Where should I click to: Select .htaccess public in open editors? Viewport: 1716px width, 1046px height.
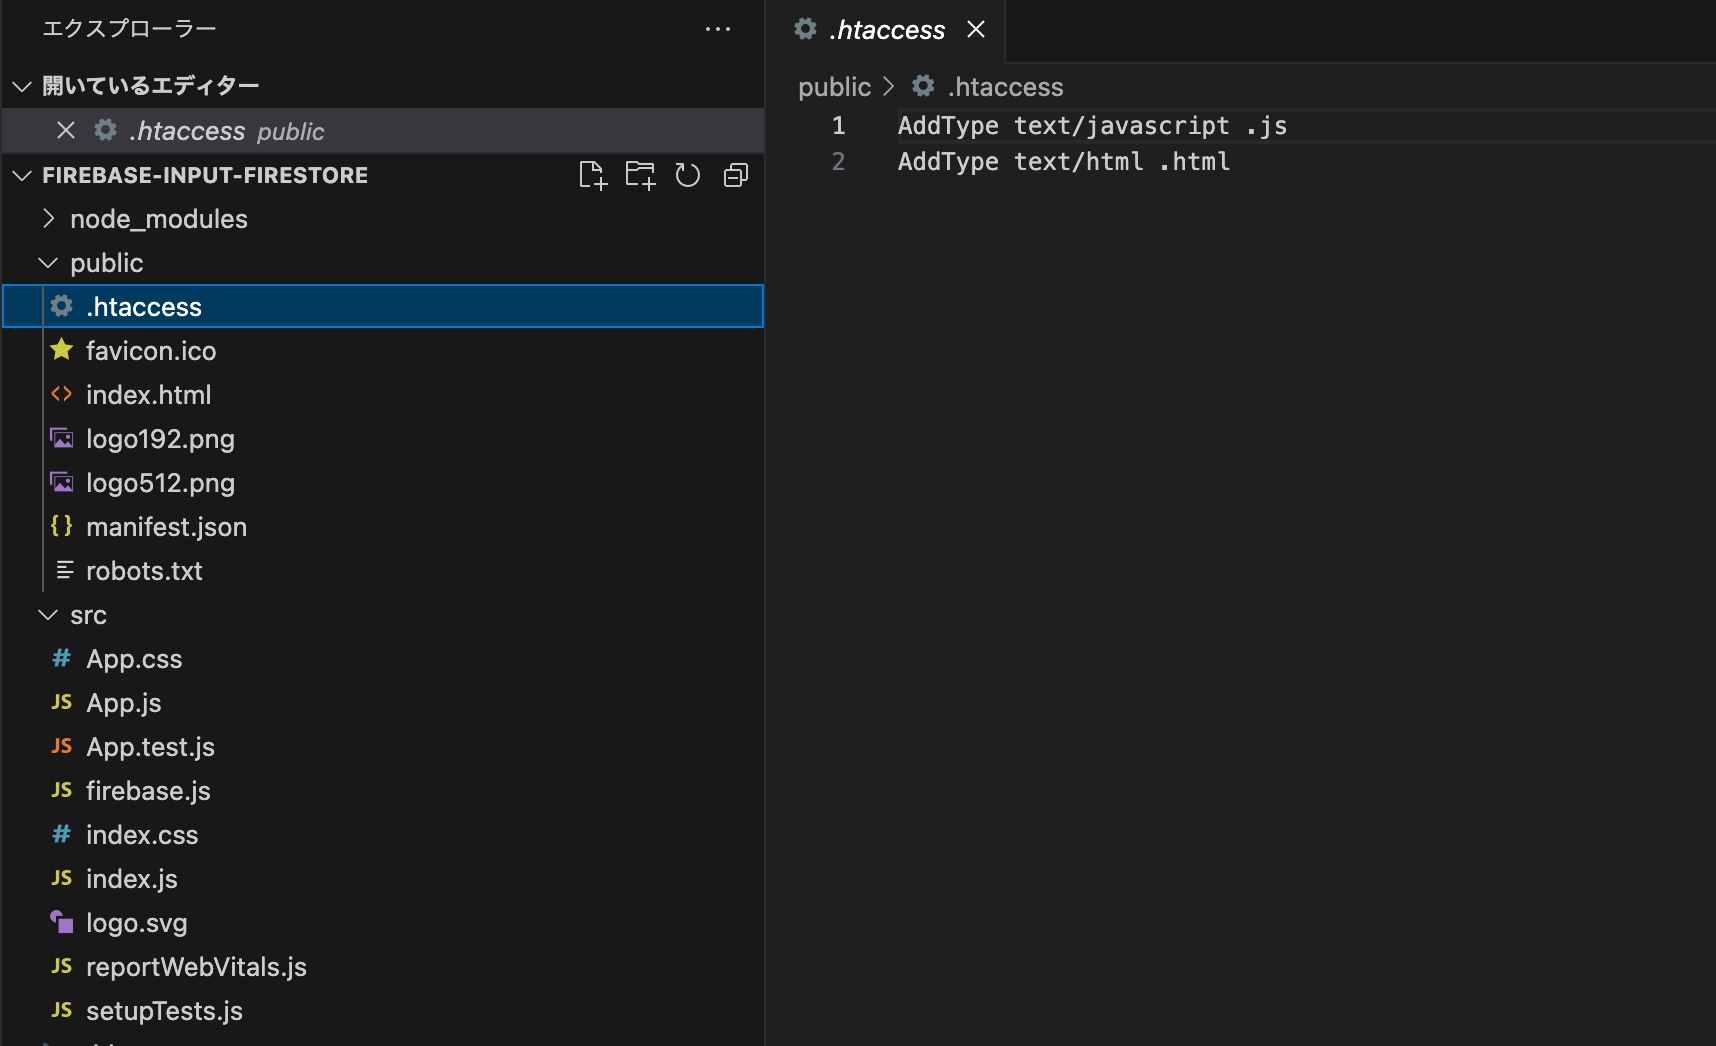tap(383, 130)
